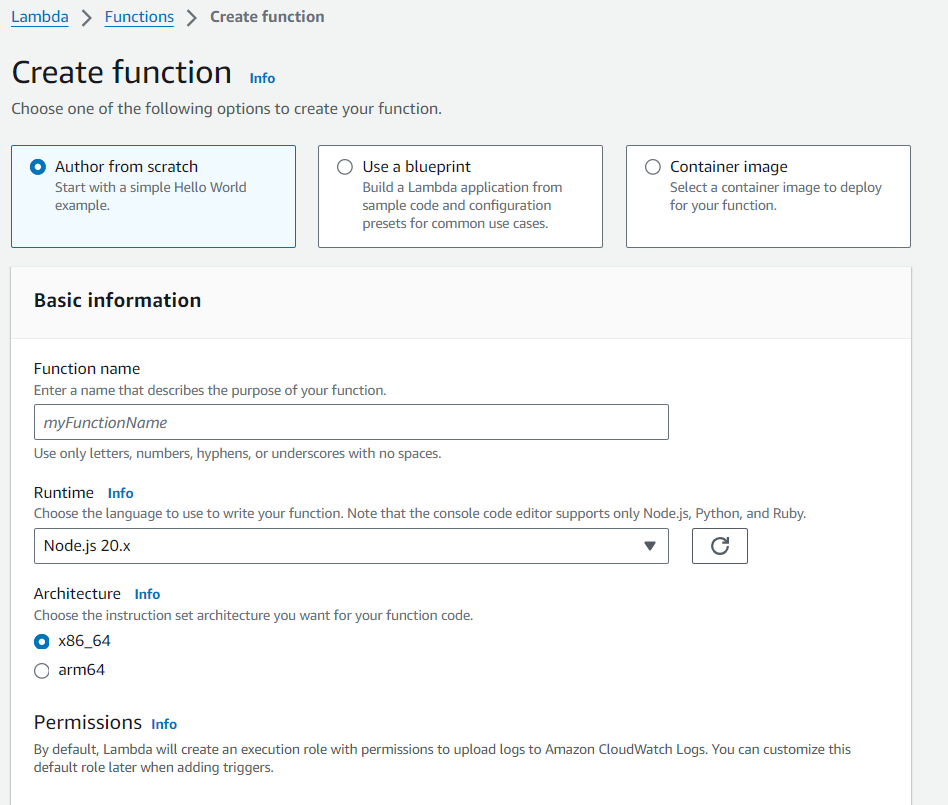Open Info link next to Permissions
This screenshot has height=805, width=948.
tap(164, 725)
